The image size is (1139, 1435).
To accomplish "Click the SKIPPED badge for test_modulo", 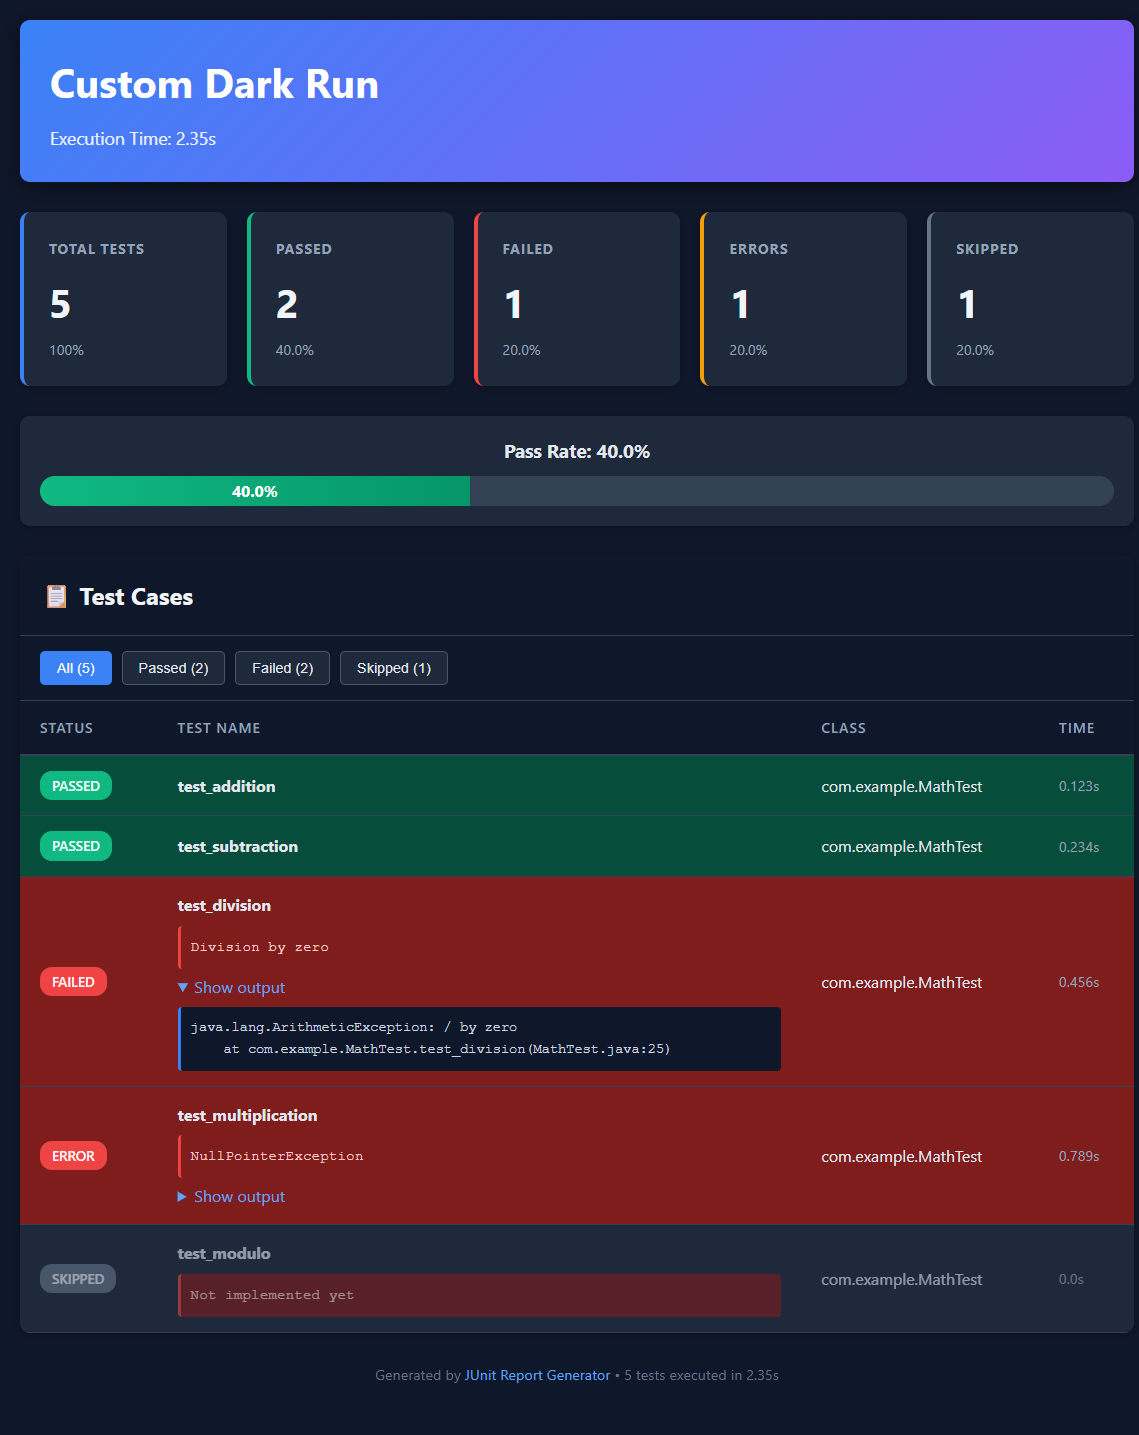I will pos(78,1279).
